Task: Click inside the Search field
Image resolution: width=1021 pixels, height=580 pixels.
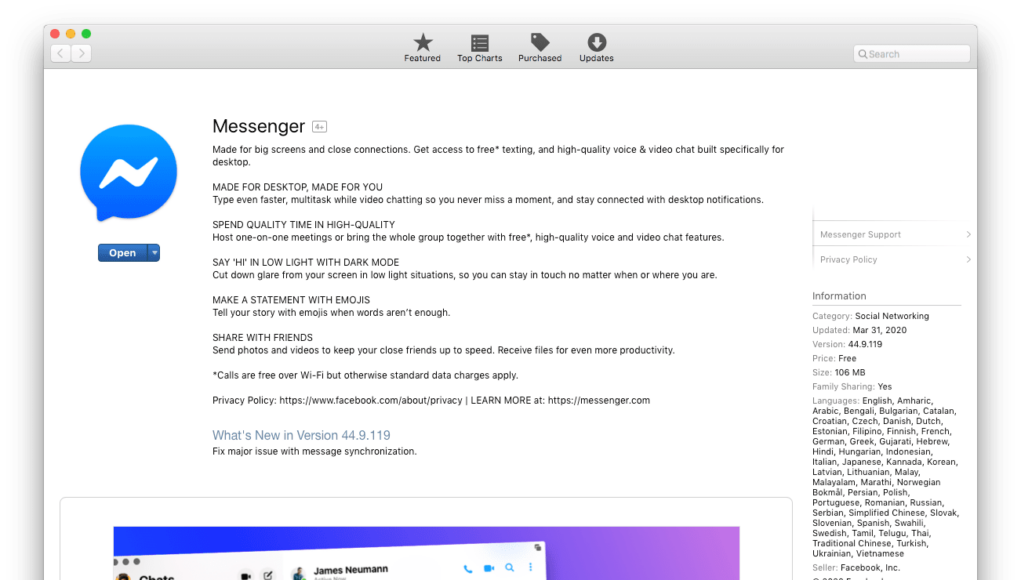Action: point(912,54)
